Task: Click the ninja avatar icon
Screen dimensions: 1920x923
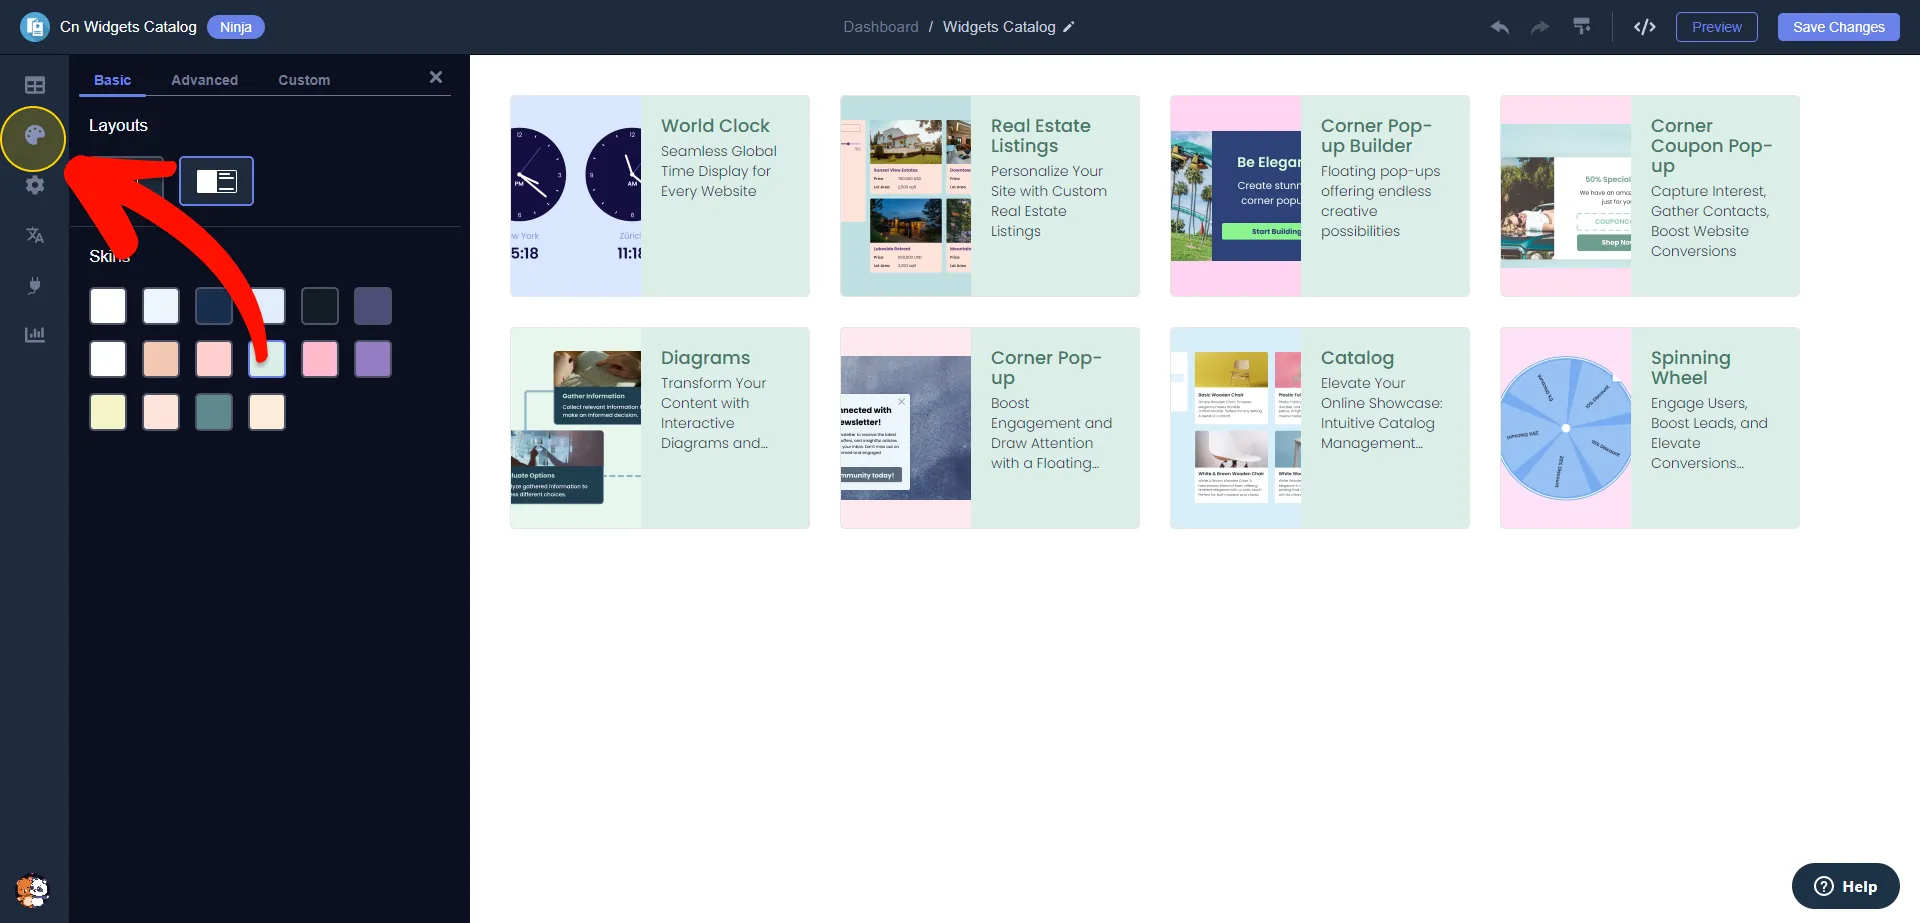Action: pos(33,890)
